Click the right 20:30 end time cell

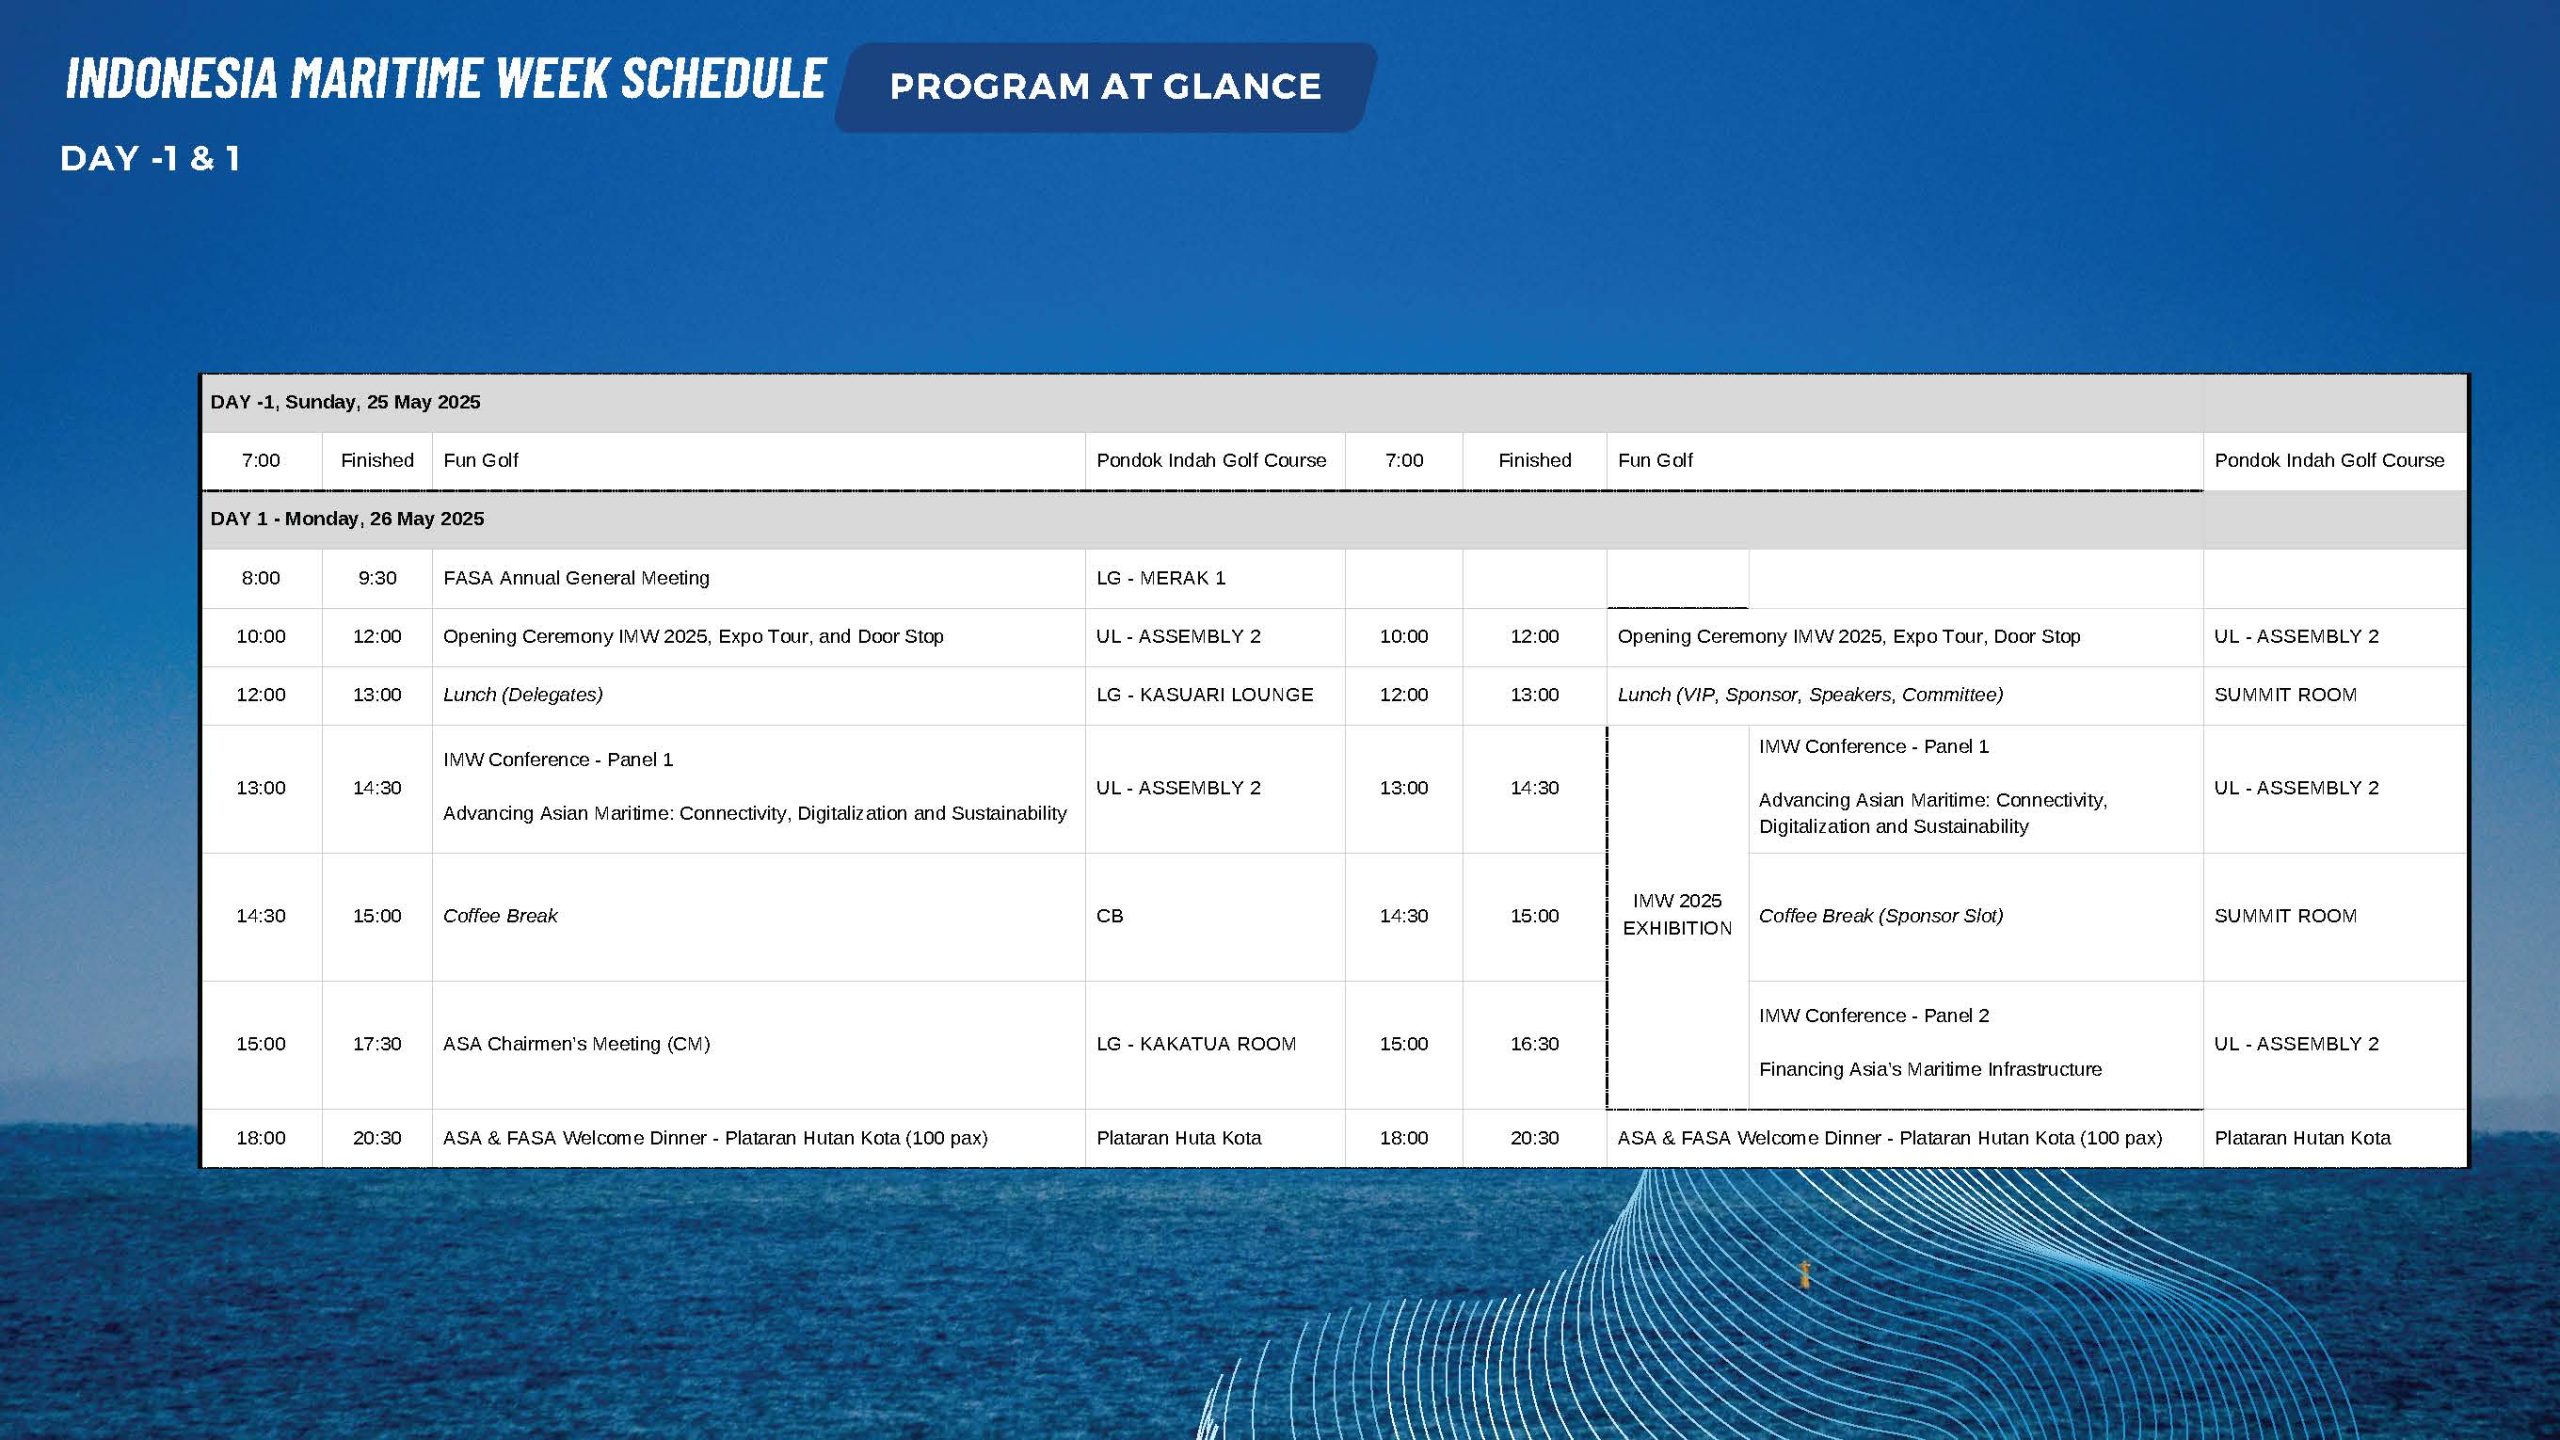coord(1534,1138)
